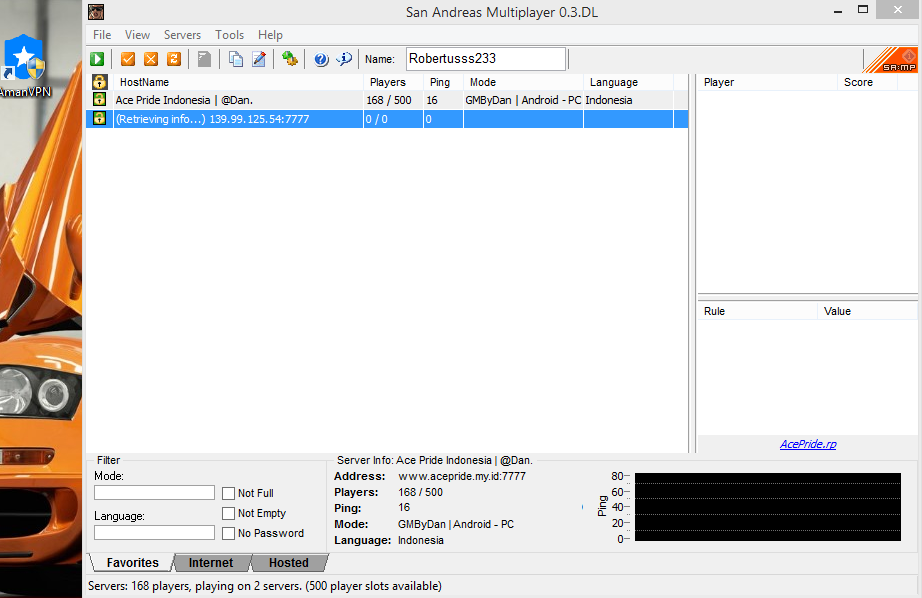
Task: Sort servers by Ping column
Action: (443, 82)
